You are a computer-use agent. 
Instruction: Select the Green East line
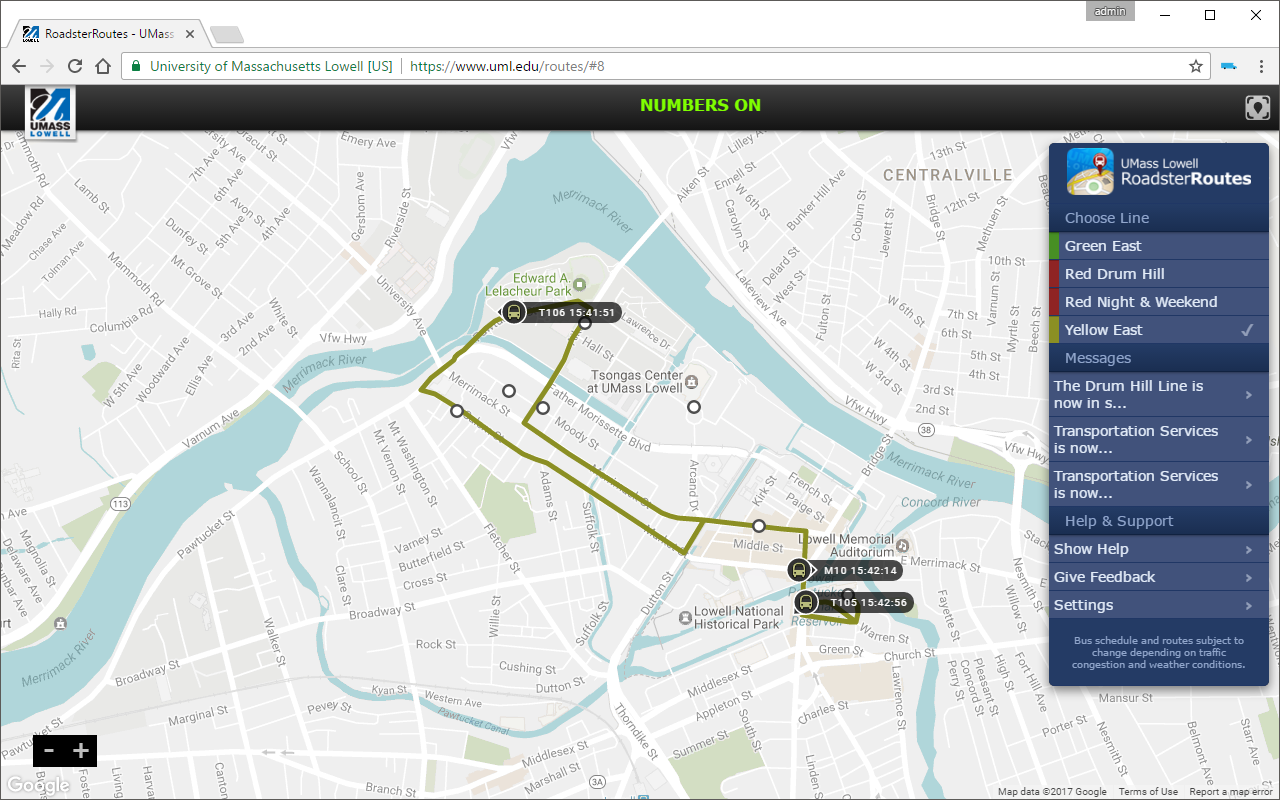(1159, 246)
